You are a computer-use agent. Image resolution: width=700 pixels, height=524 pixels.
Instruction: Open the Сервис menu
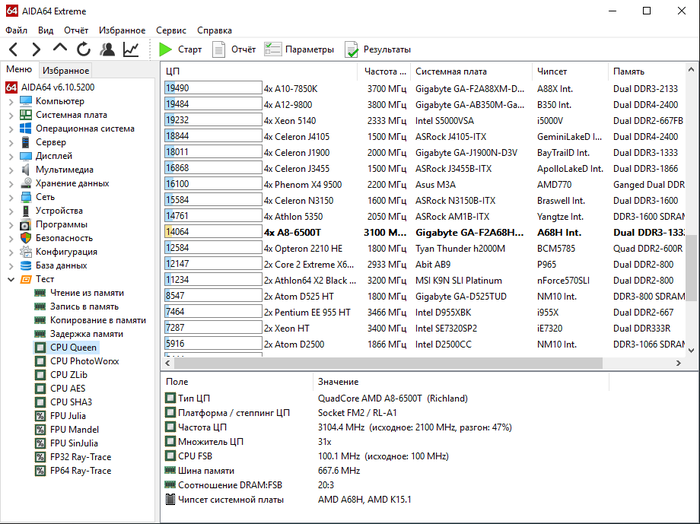(171, 30)
